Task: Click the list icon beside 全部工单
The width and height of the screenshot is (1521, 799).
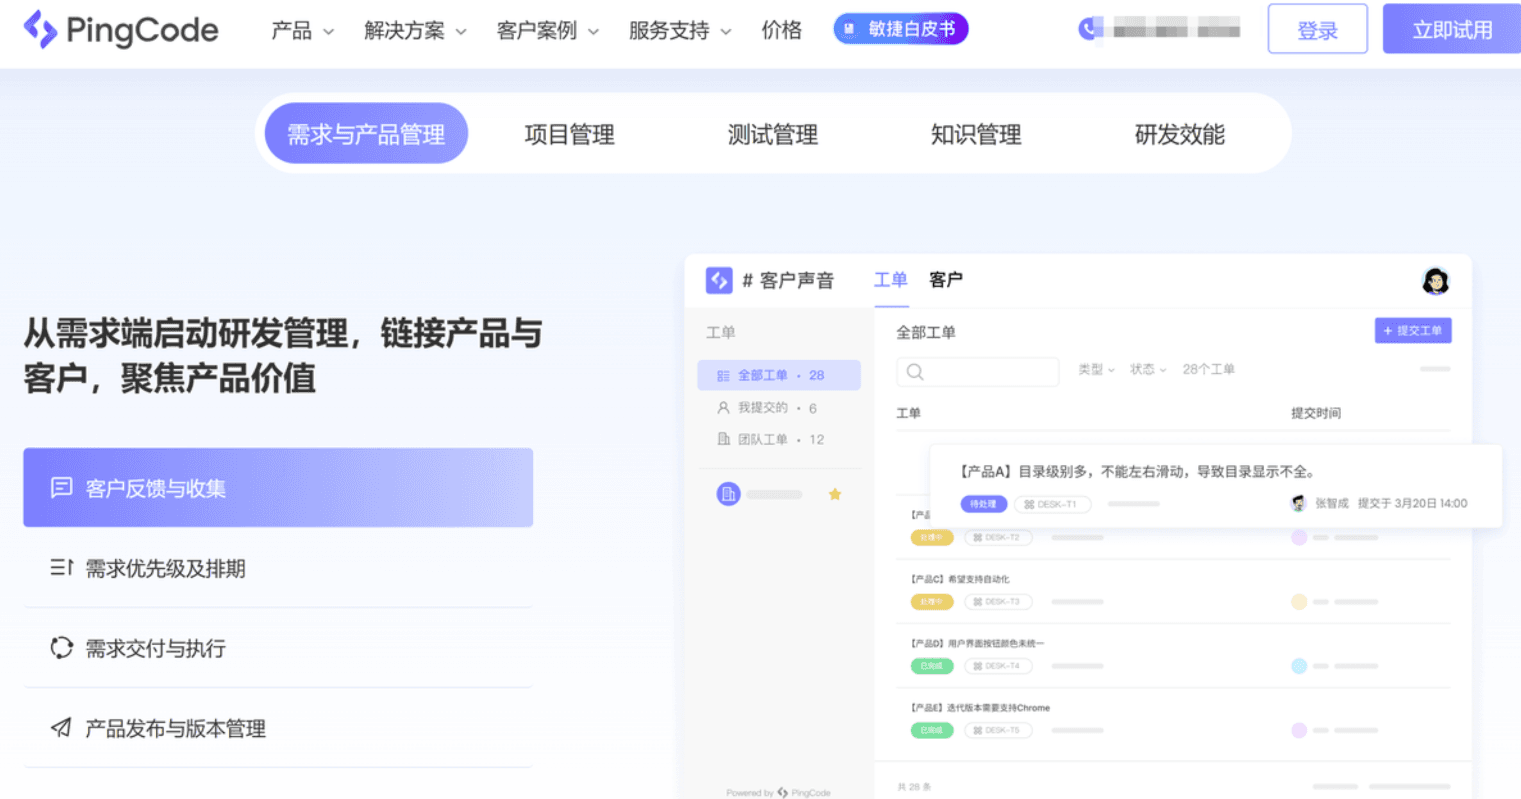Action: pos(723,376)
